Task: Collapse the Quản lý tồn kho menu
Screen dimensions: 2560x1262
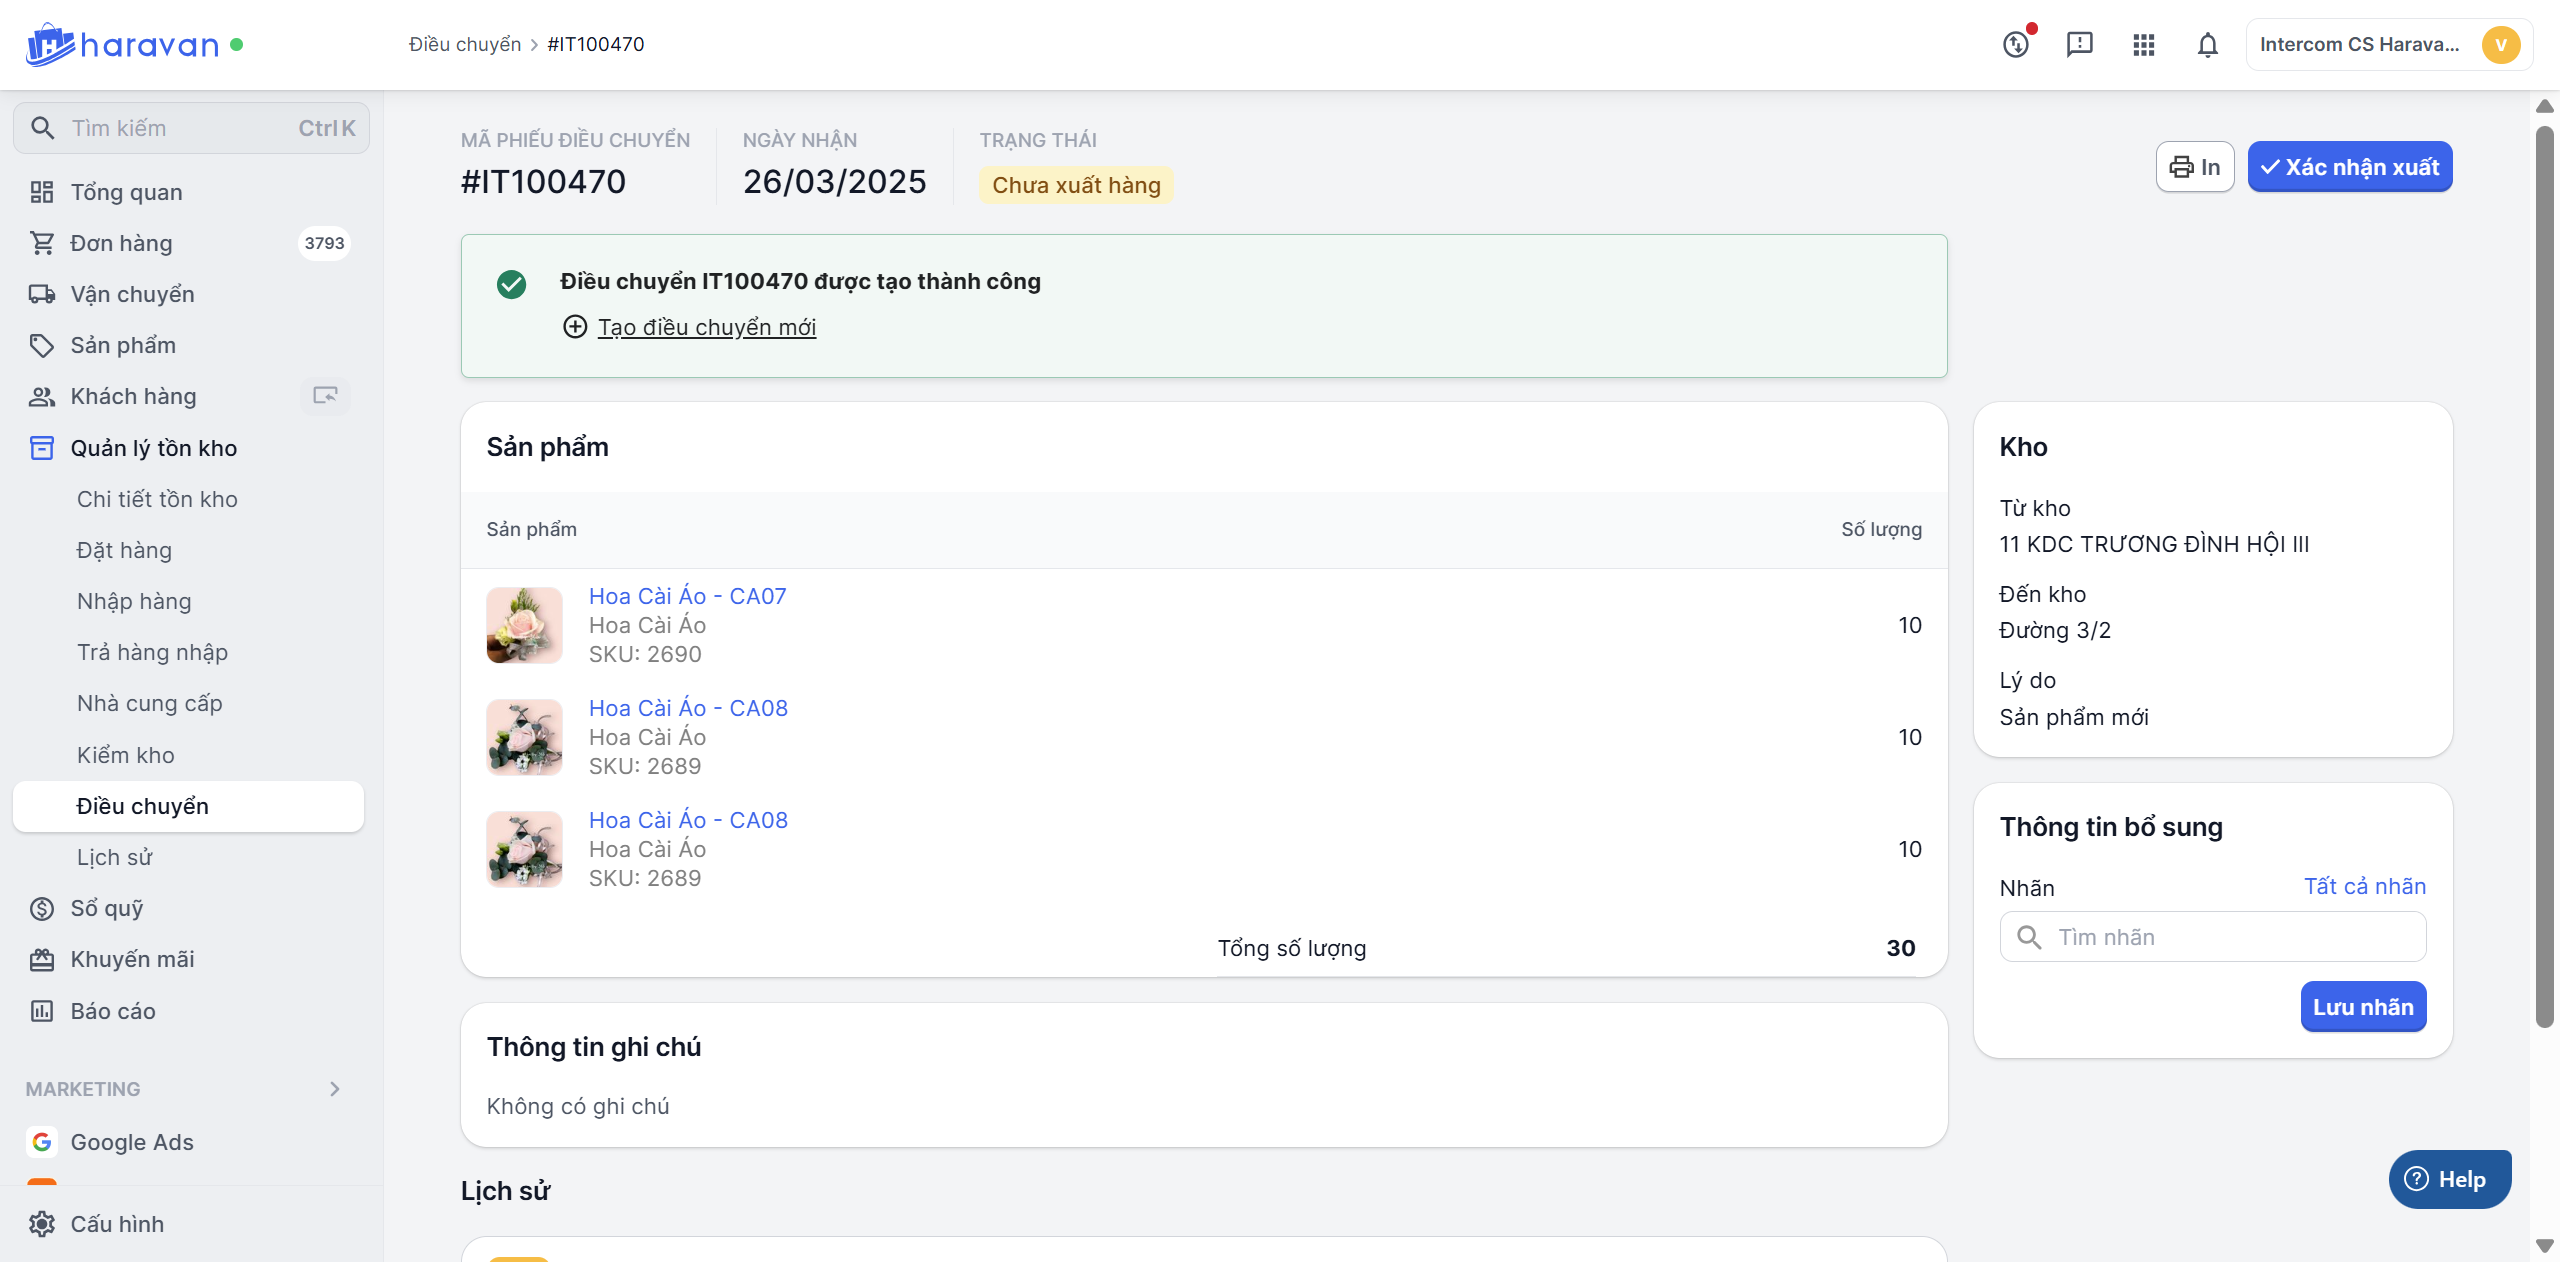Action: click(x=153, y=448)
